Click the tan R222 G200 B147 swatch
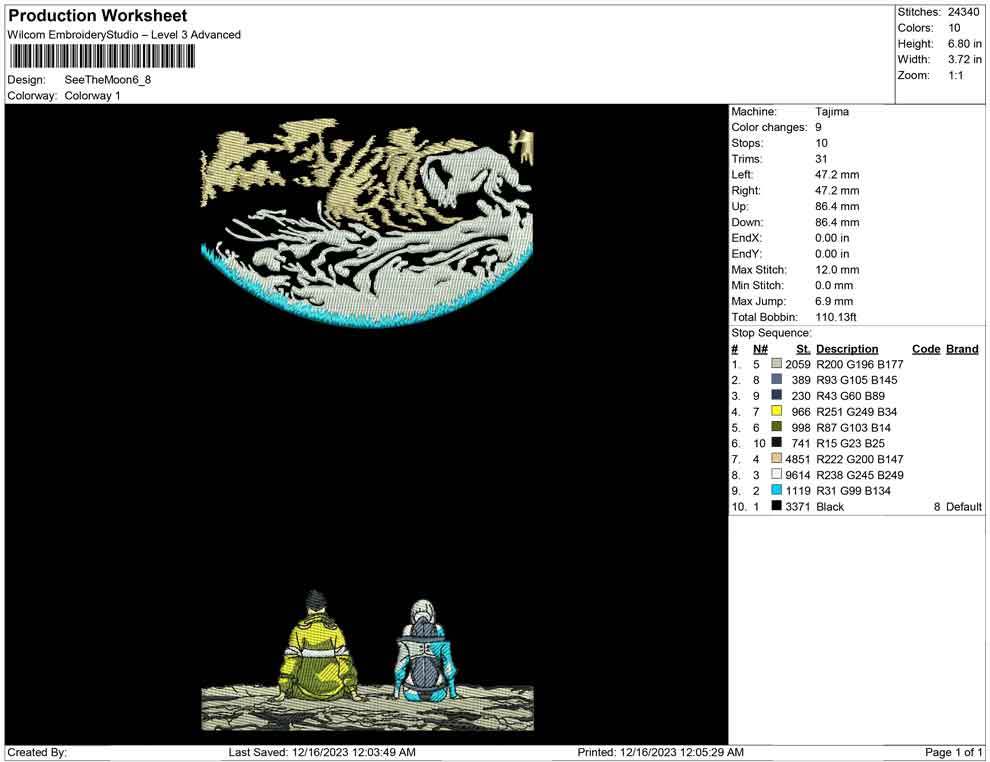 pyautogui.click(x=777, y=458)
